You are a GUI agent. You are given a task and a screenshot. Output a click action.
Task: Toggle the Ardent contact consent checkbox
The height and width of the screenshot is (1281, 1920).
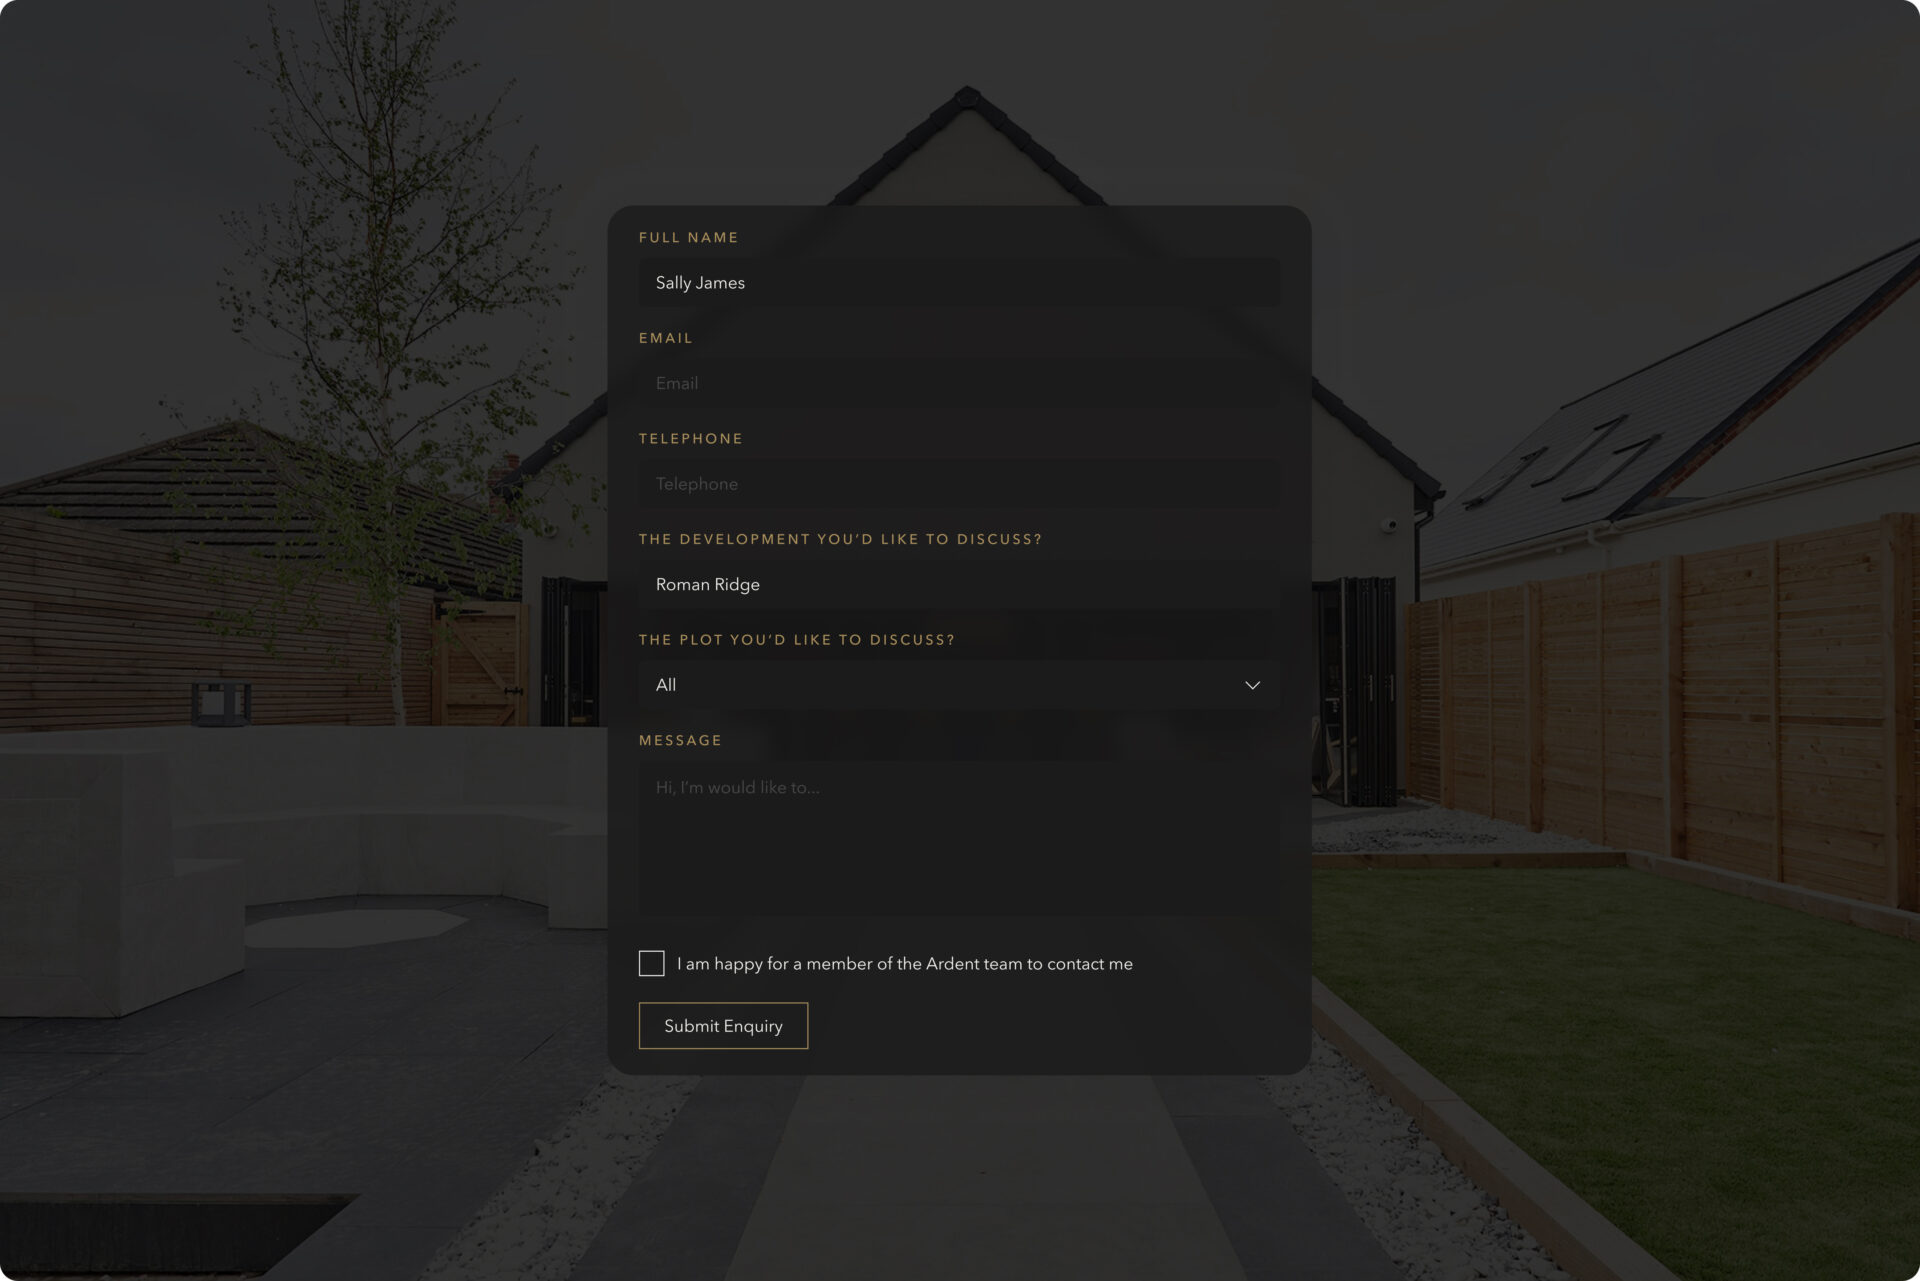[x=652, y=964]
